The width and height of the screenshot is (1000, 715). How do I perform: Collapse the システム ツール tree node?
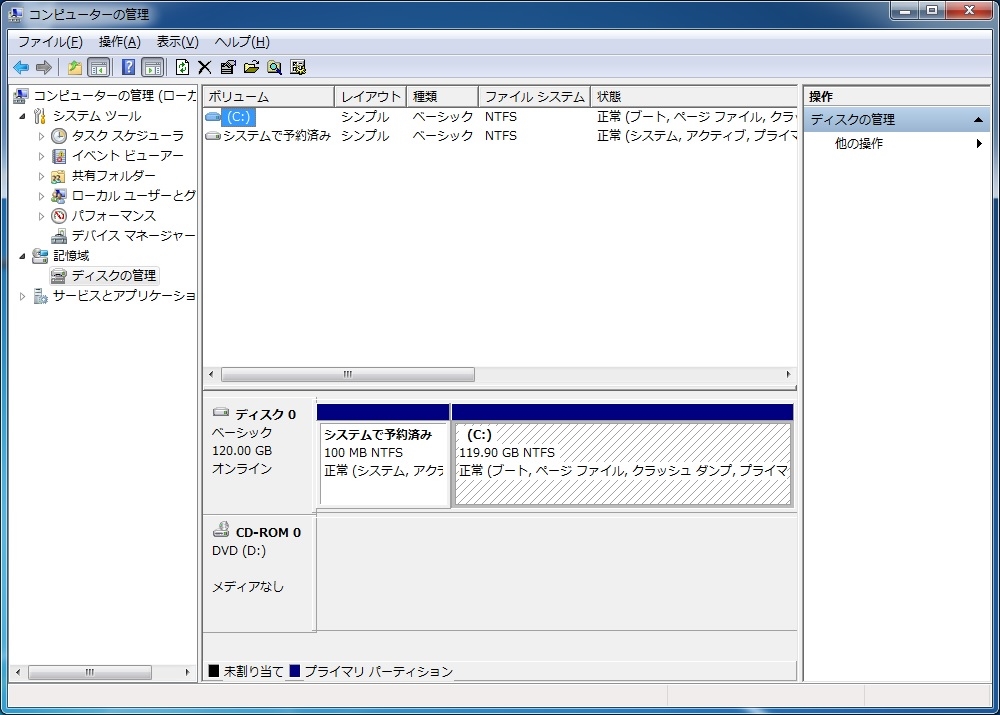pyautogui.click(x=22, y=116)
